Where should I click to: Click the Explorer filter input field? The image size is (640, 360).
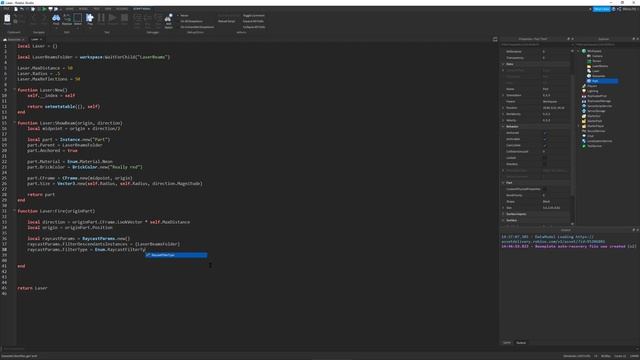(x=606, y=44)
